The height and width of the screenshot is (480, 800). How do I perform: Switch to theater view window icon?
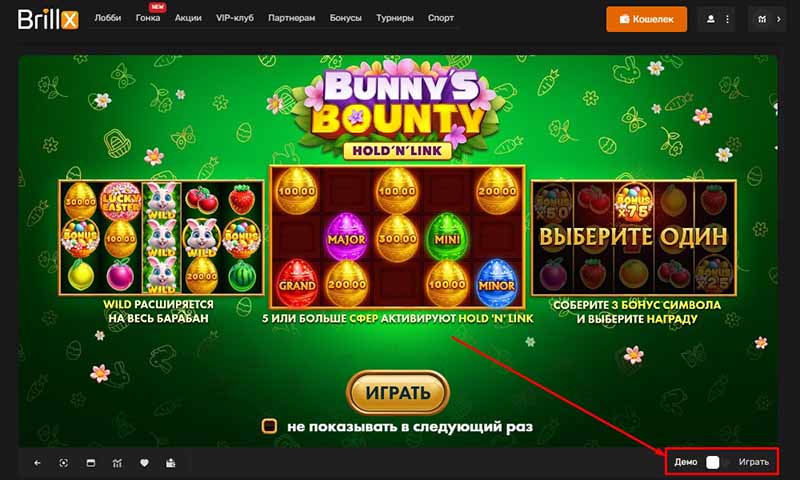(91, 463)
